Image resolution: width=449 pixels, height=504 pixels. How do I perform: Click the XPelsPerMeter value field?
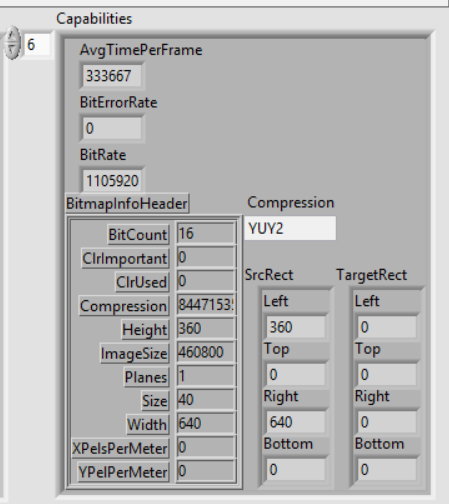pyautogui.click(x=206, y=447)
